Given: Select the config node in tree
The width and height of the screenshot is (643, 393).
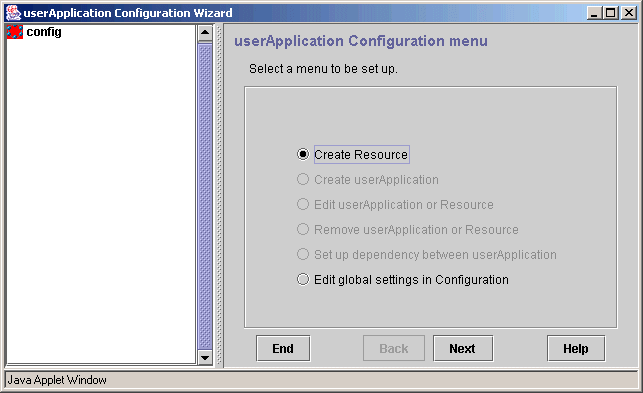Looking at the screenshot, I should click(x=44, y=32).
